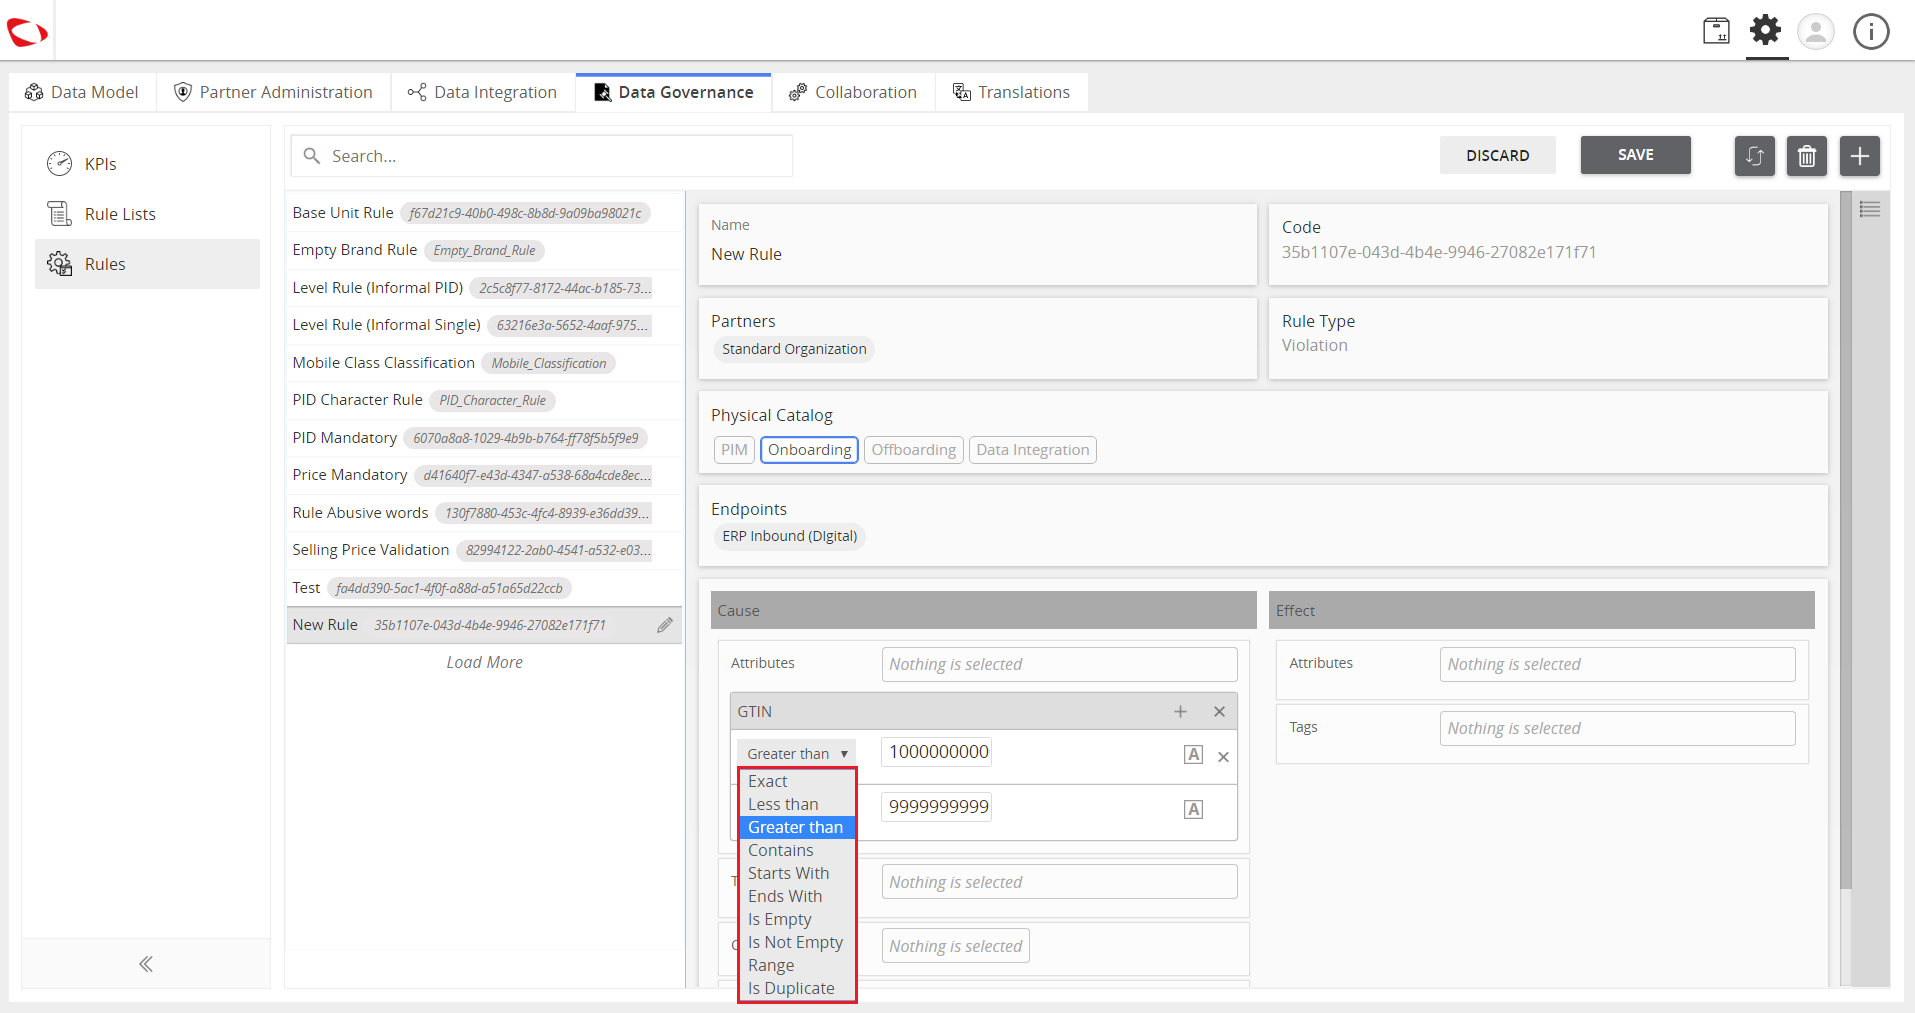The height and width of the screenshot is (1013, 1915).
Task: Choose Is Not Empty operator option
Action: (x=797, y=942)
